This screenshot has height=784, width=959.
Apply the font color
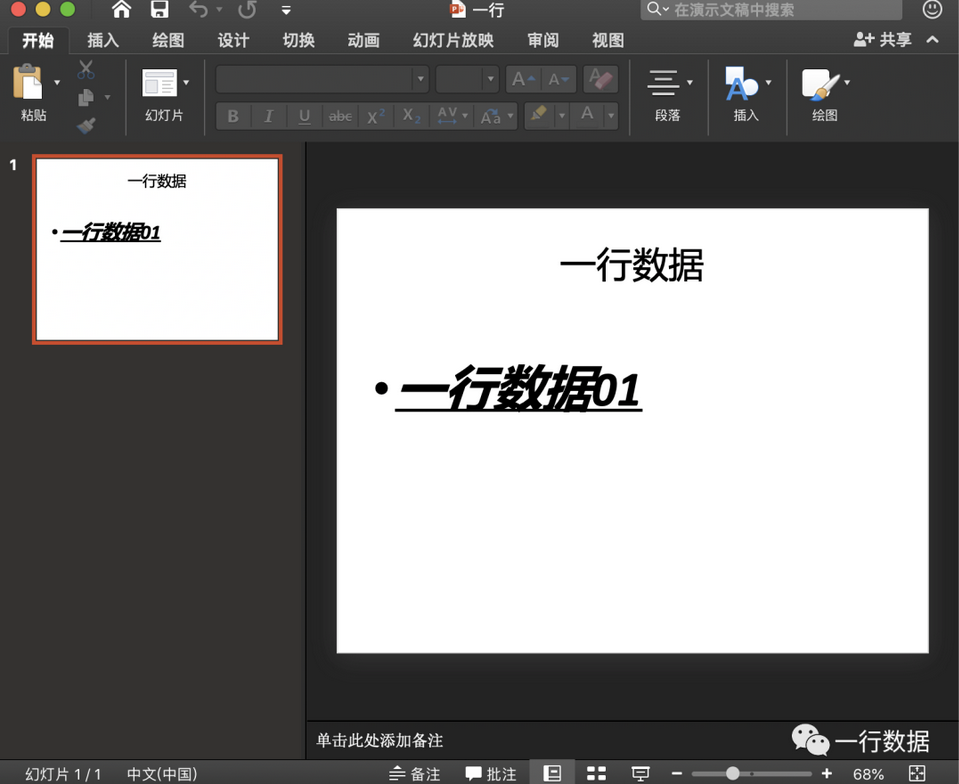click(587, 115)
